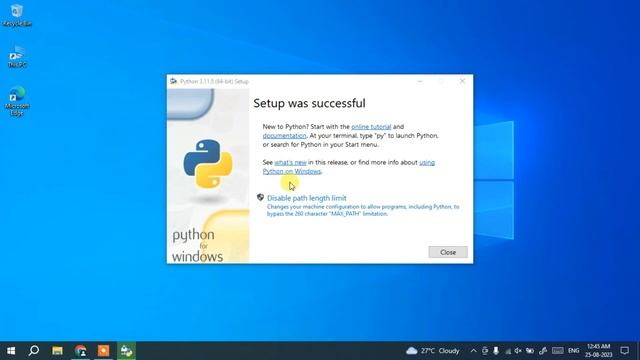Screen dimensions: 640x360
Task: Open the battery status tray icon
Action: (x=530, y=351)
